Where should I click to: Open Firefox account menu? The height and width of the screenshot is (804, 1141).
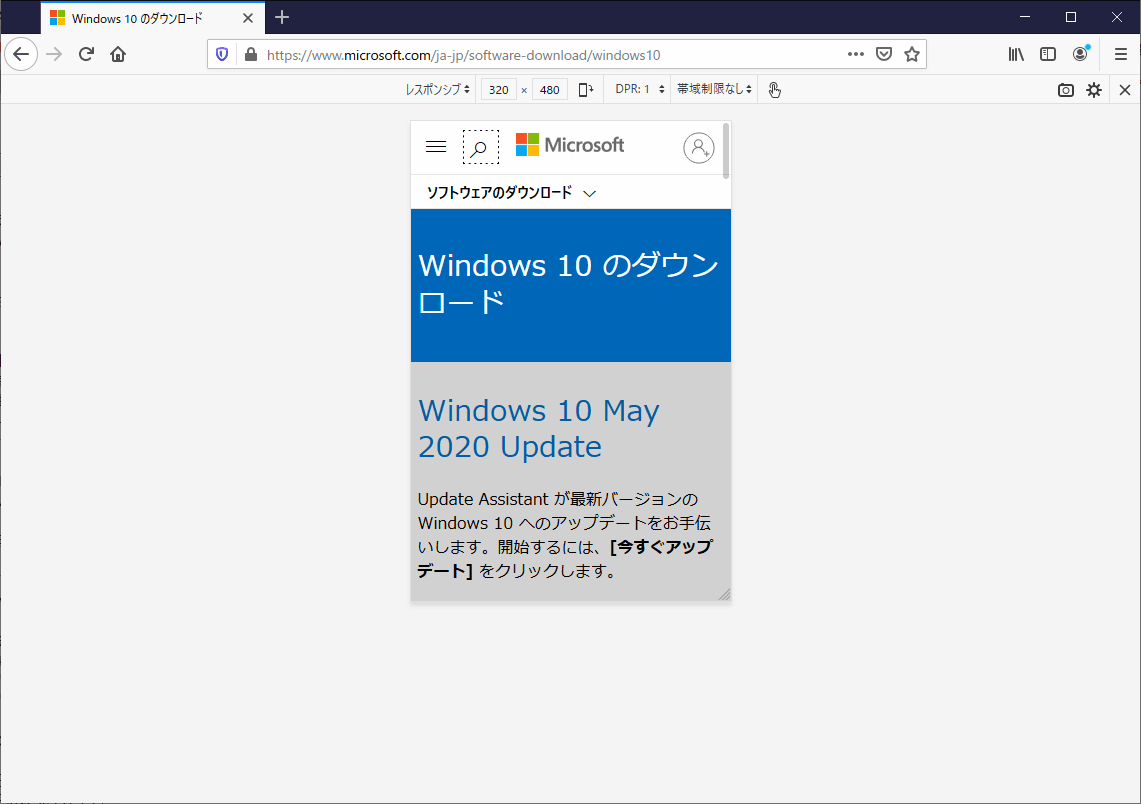pos(1081,55)
